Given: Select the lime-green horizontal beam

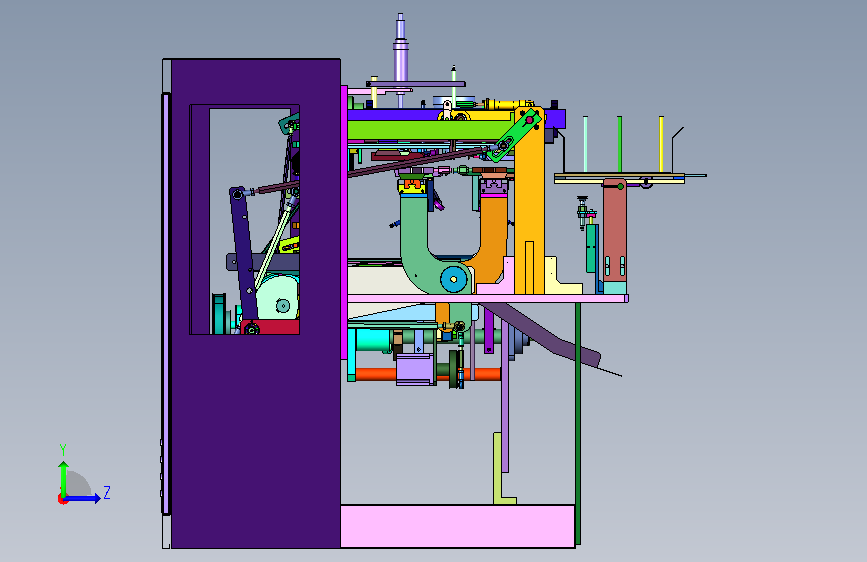Looking at the screenshot, I should [430, 131].
